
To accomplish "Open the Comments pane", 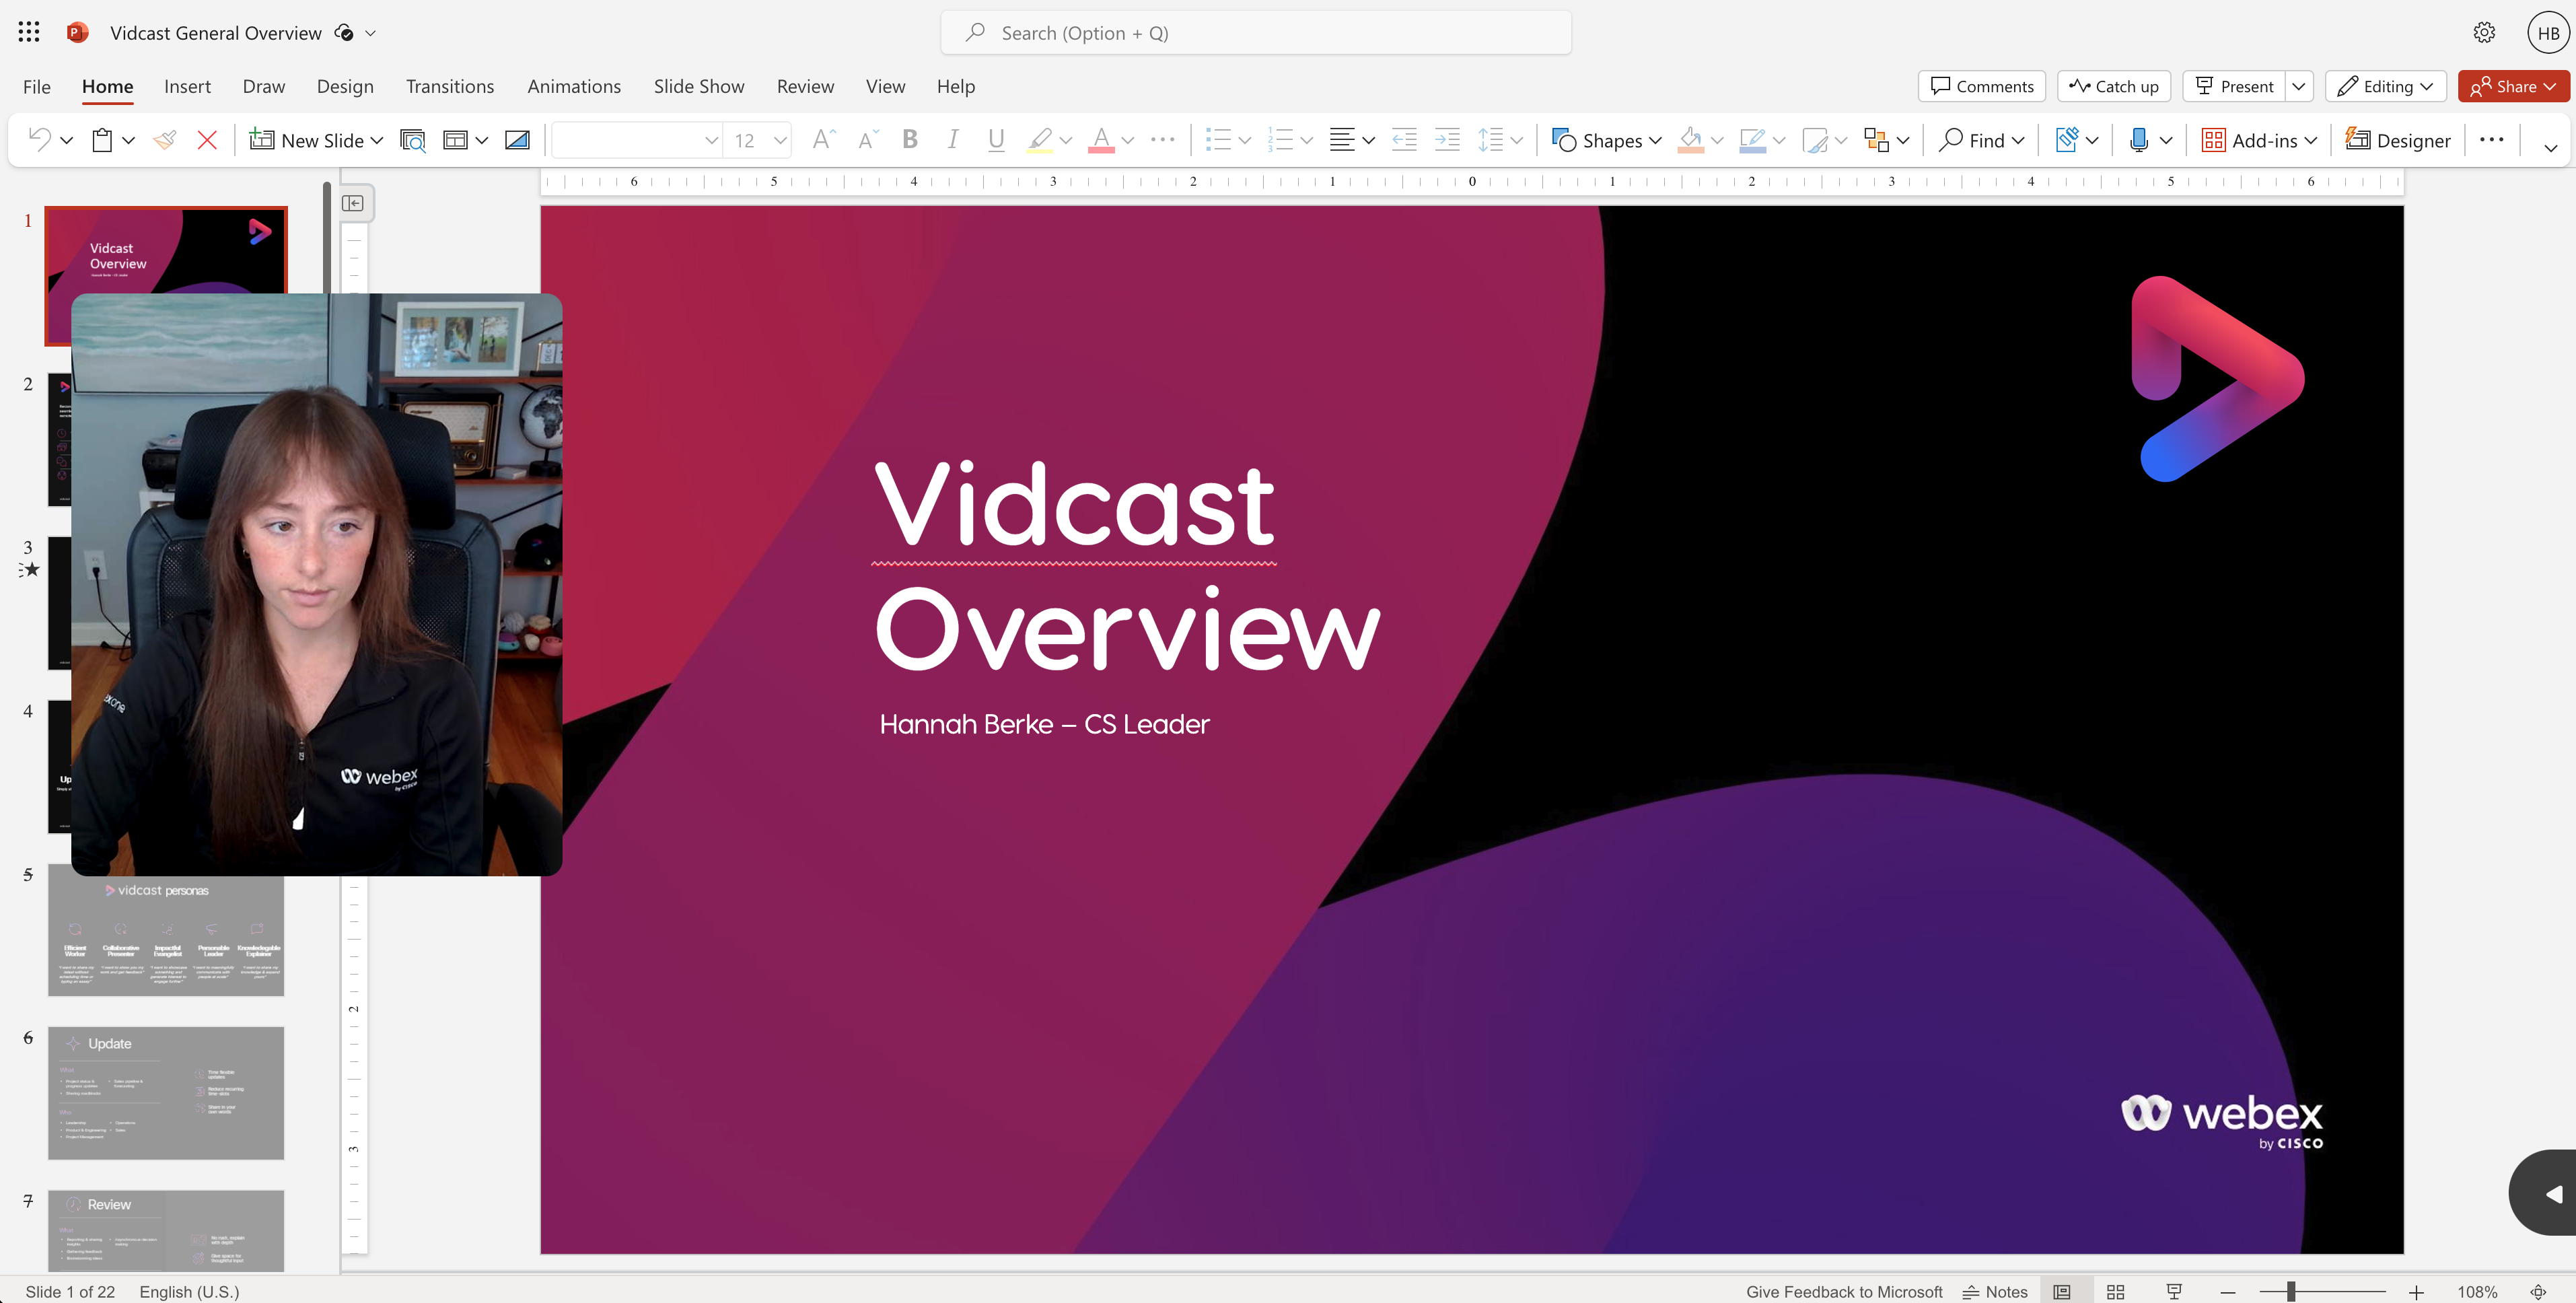I will coord(1982,86).
